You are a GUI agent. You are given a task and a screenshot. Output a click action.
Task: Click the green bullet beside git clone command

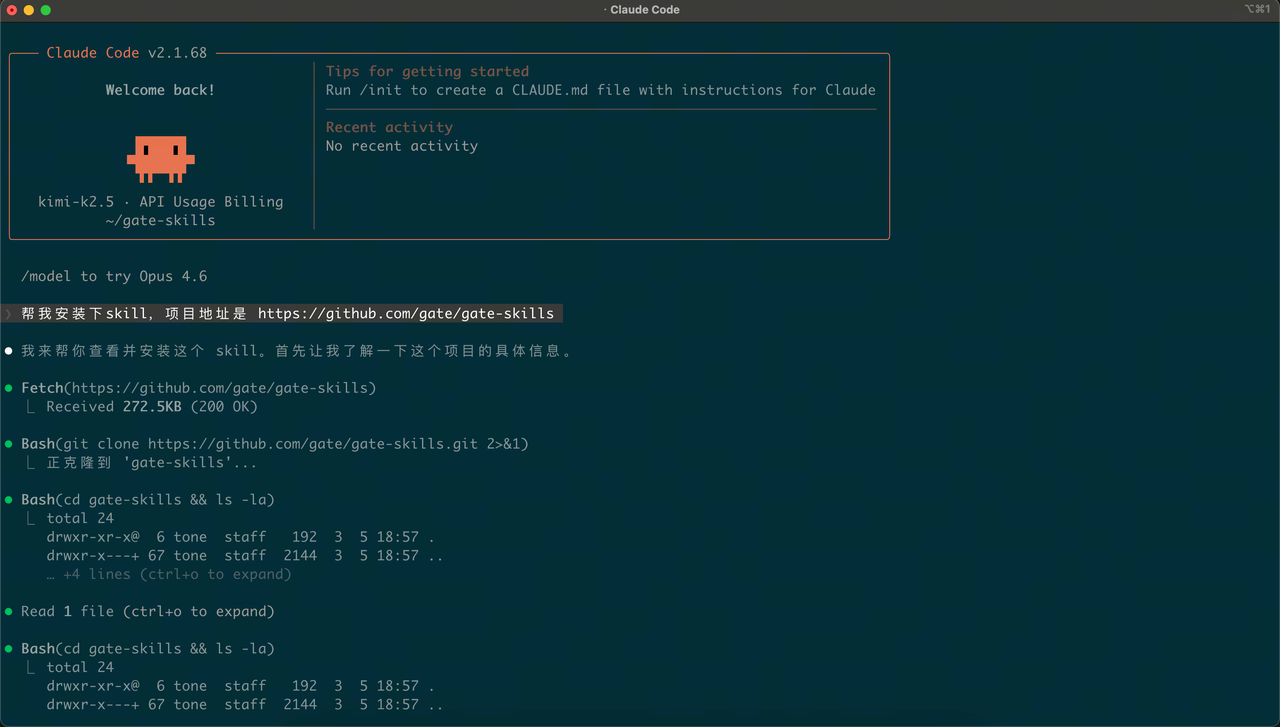(9, 444)
